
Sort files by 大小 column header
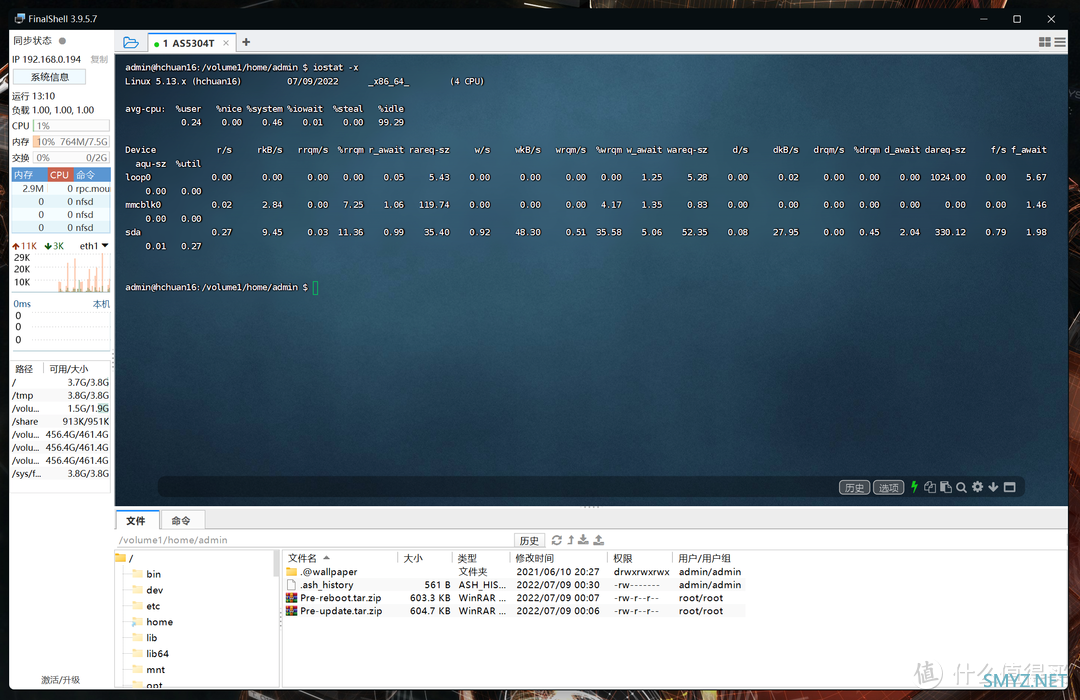point(424,558)
